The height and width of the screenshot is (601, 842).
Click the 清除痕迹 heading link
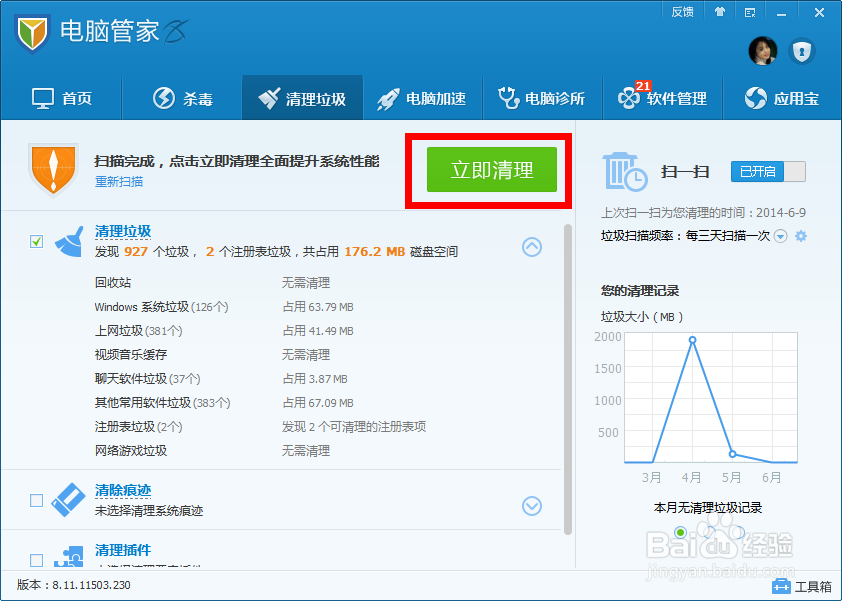pyautogui.click(x=123, y=490)
